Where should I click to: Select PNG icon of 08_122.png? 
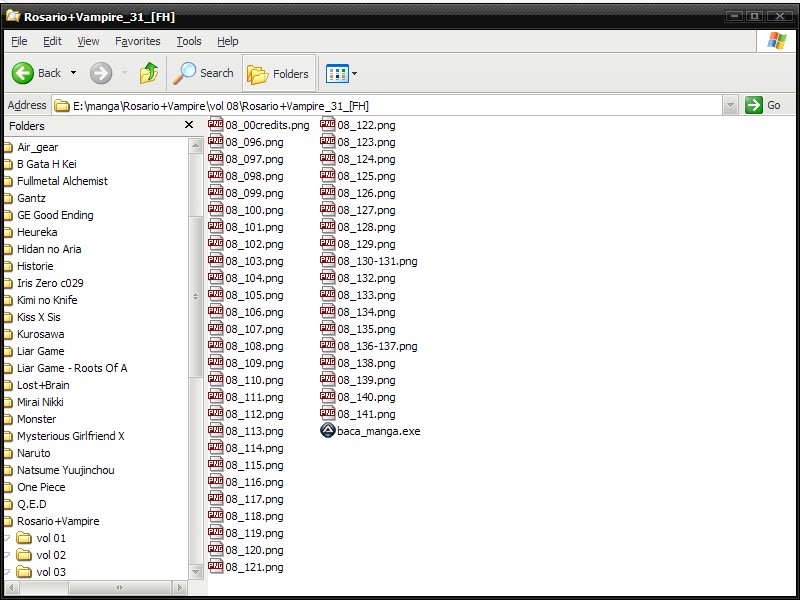pos(328,124)
